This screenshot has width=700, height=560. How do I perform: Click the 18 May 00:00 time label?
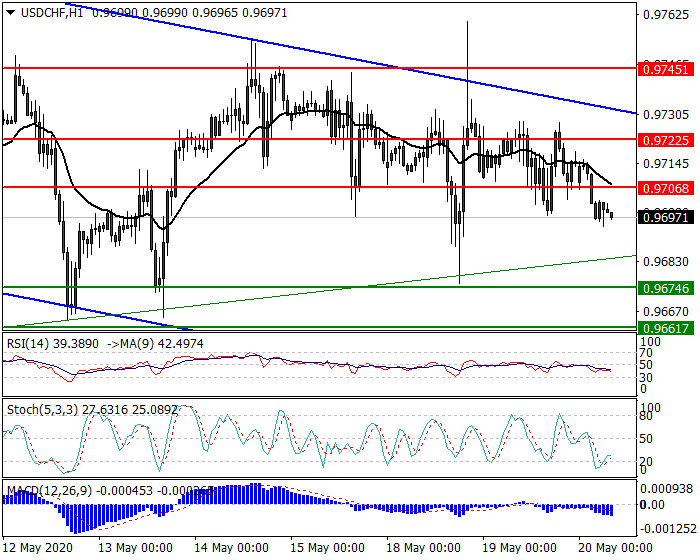tap(423, 548)
